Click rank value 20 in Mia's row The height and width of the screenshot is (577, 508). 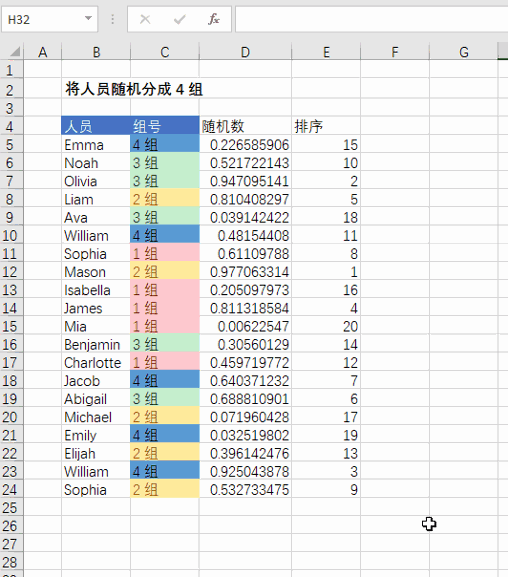click(x=326, y=326)
